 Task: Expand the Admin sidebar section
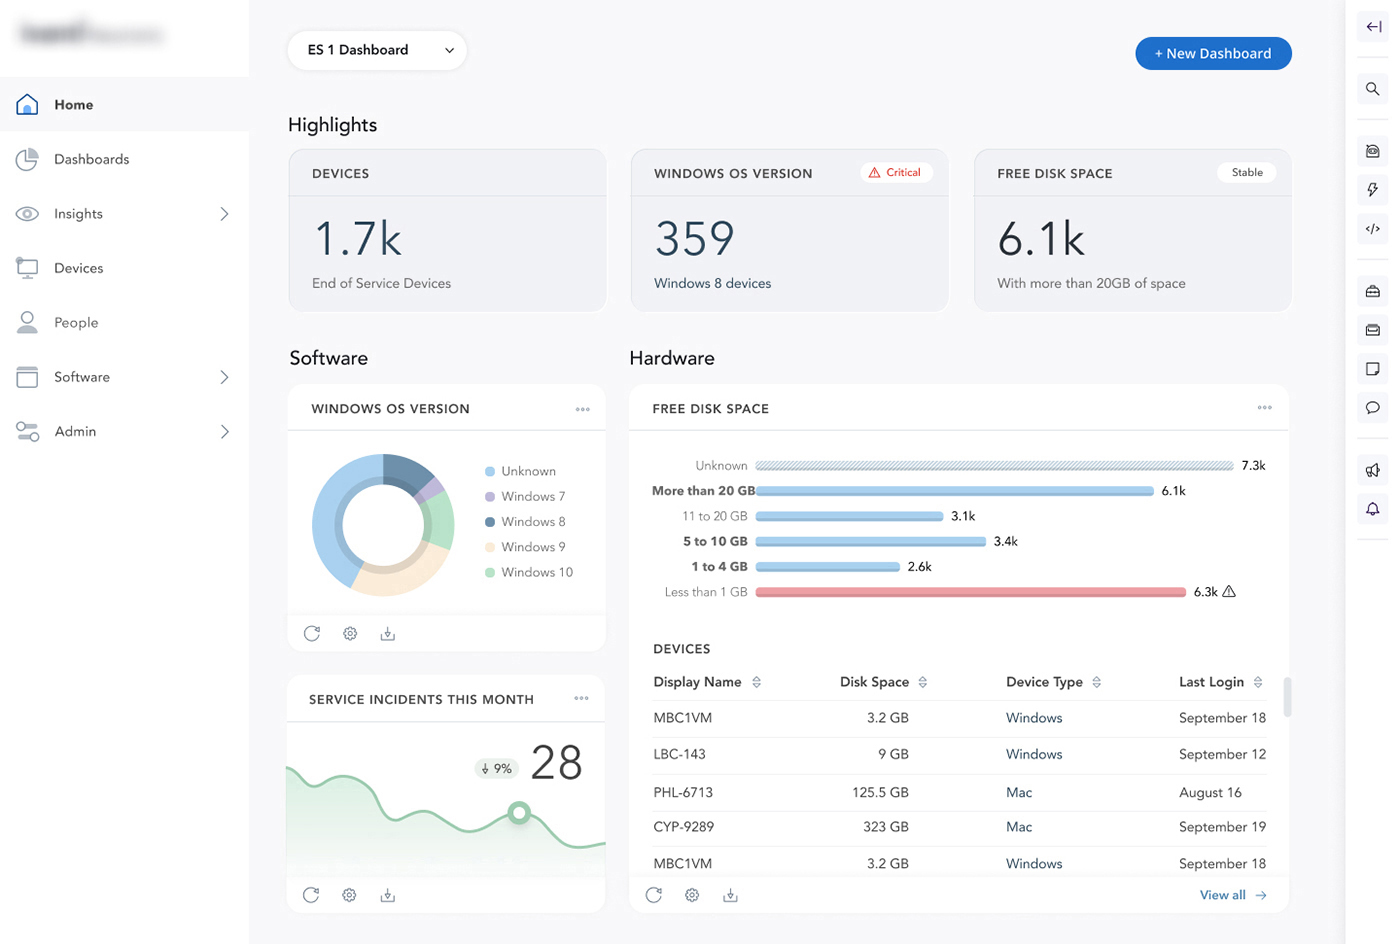pyautogui.click(x=224, y=432)
